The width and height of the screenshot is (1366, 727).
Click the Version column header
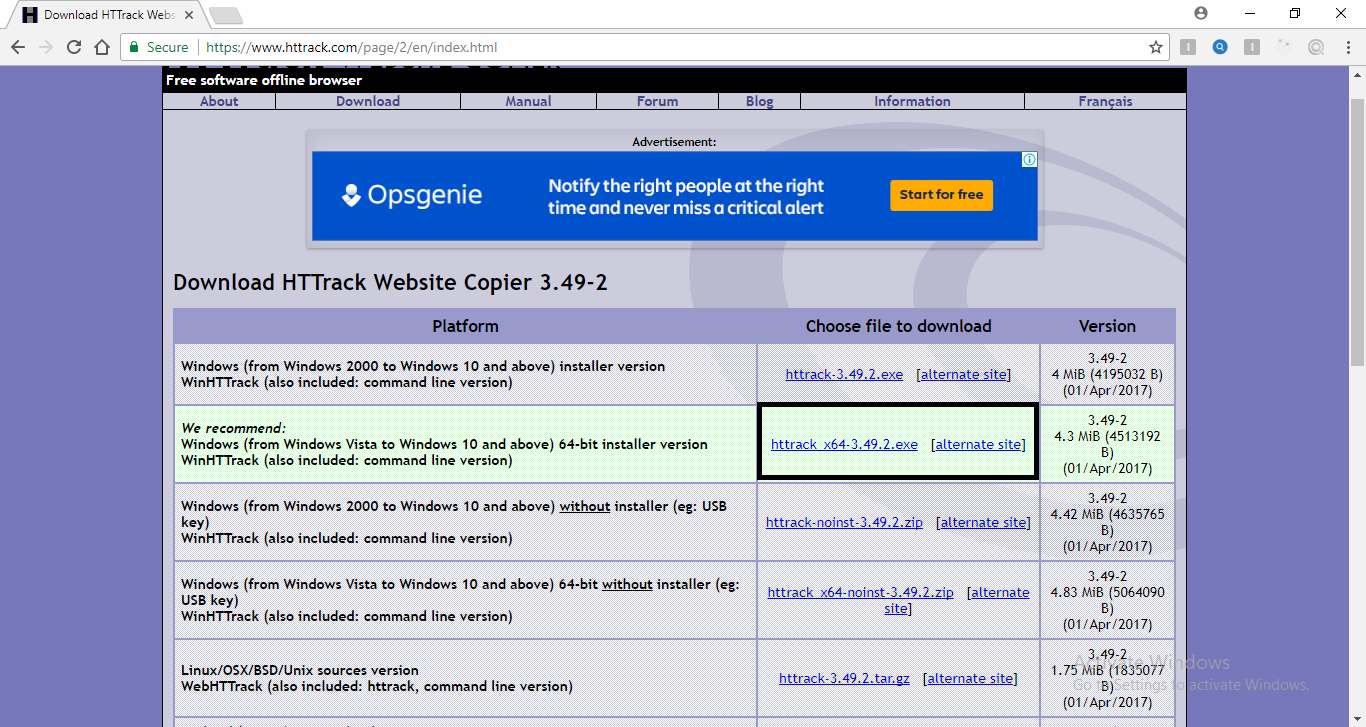coord(1107,326)
